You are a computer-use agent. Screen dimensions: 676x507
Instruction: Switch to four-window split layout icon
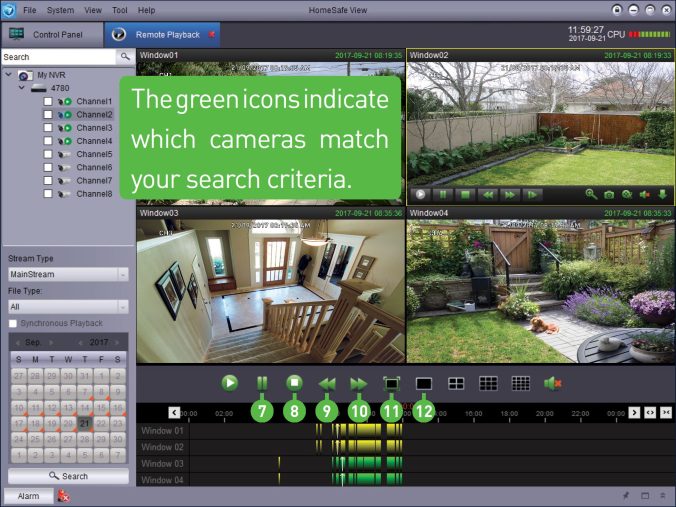tap(456, 383)
